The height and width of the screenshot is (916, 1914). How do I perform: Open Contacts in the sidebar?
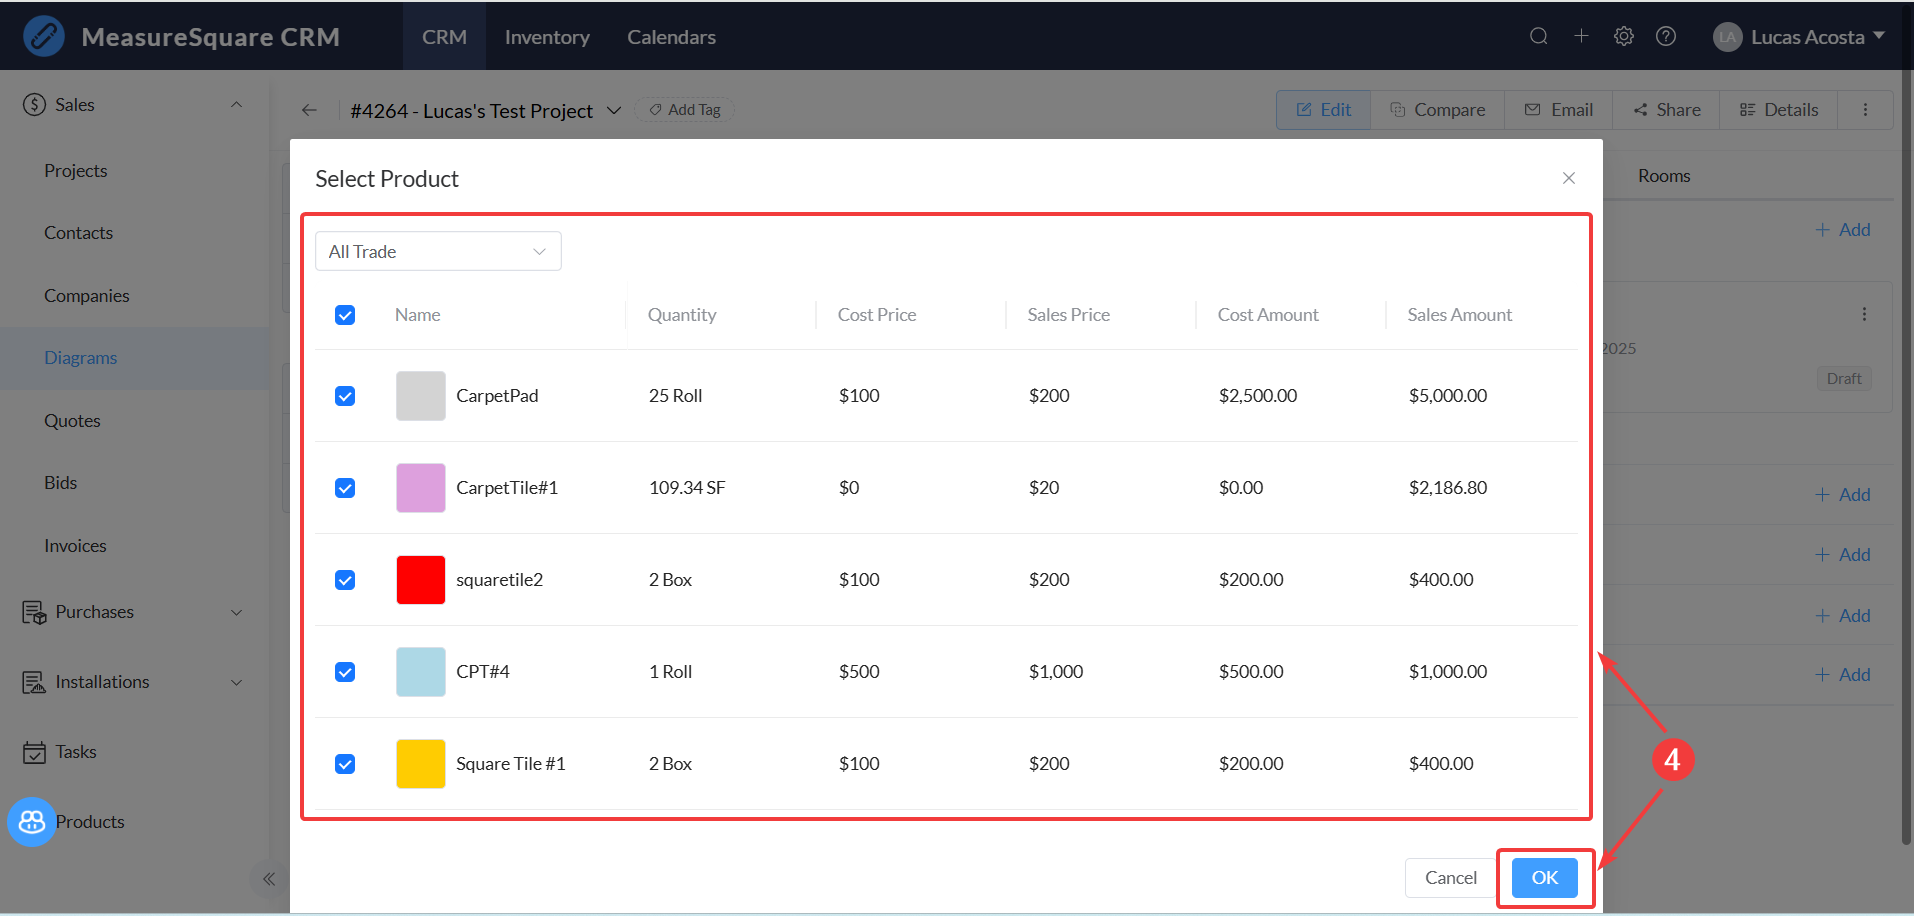tap(78, 233)
